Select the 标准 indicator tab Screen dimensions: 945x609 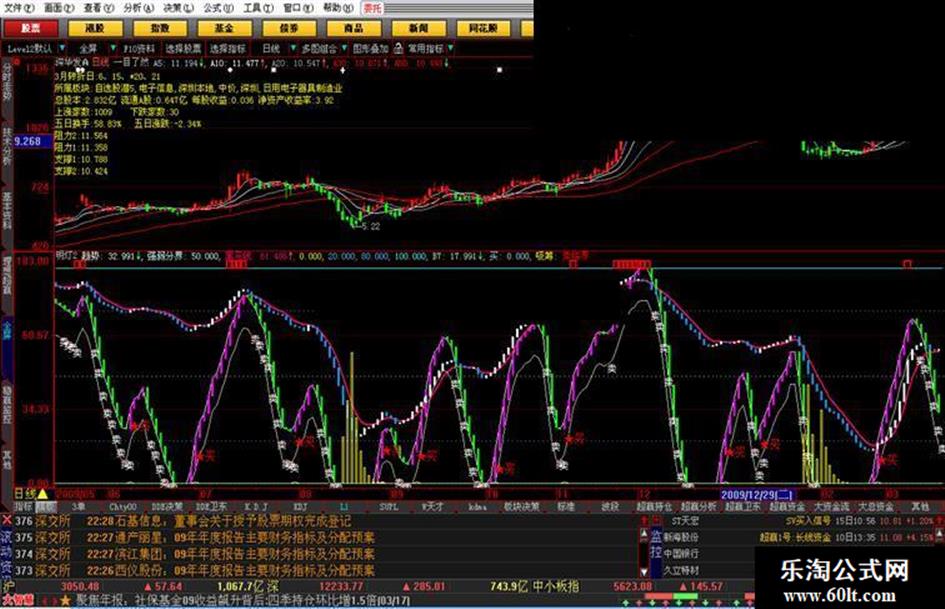[x=566, y=507]
